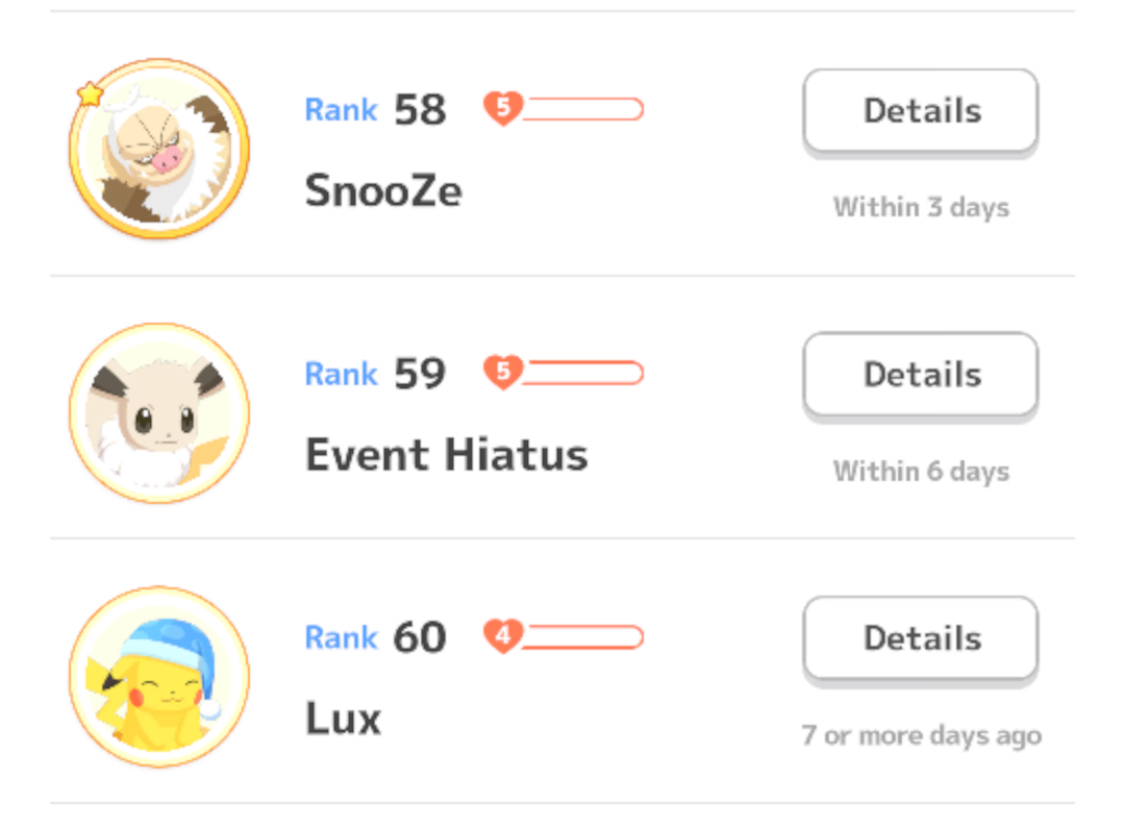Image resolution: width=1125 pixels, height=817 pixels.
Task: Open Details for Lux
Action: point(921,638)
